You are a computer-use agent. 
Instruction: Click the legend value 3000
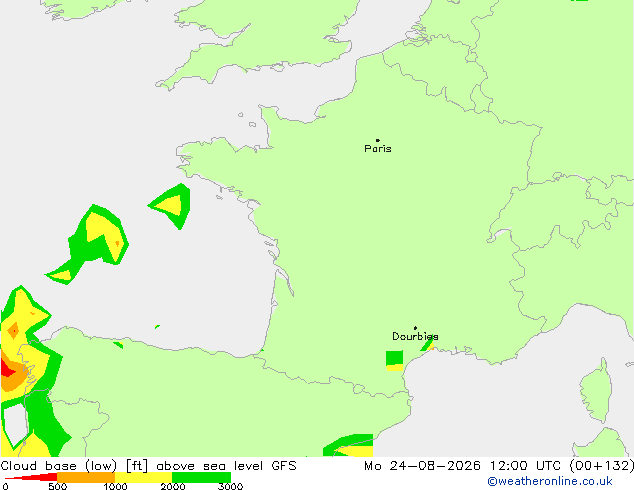tap(230, 486)
